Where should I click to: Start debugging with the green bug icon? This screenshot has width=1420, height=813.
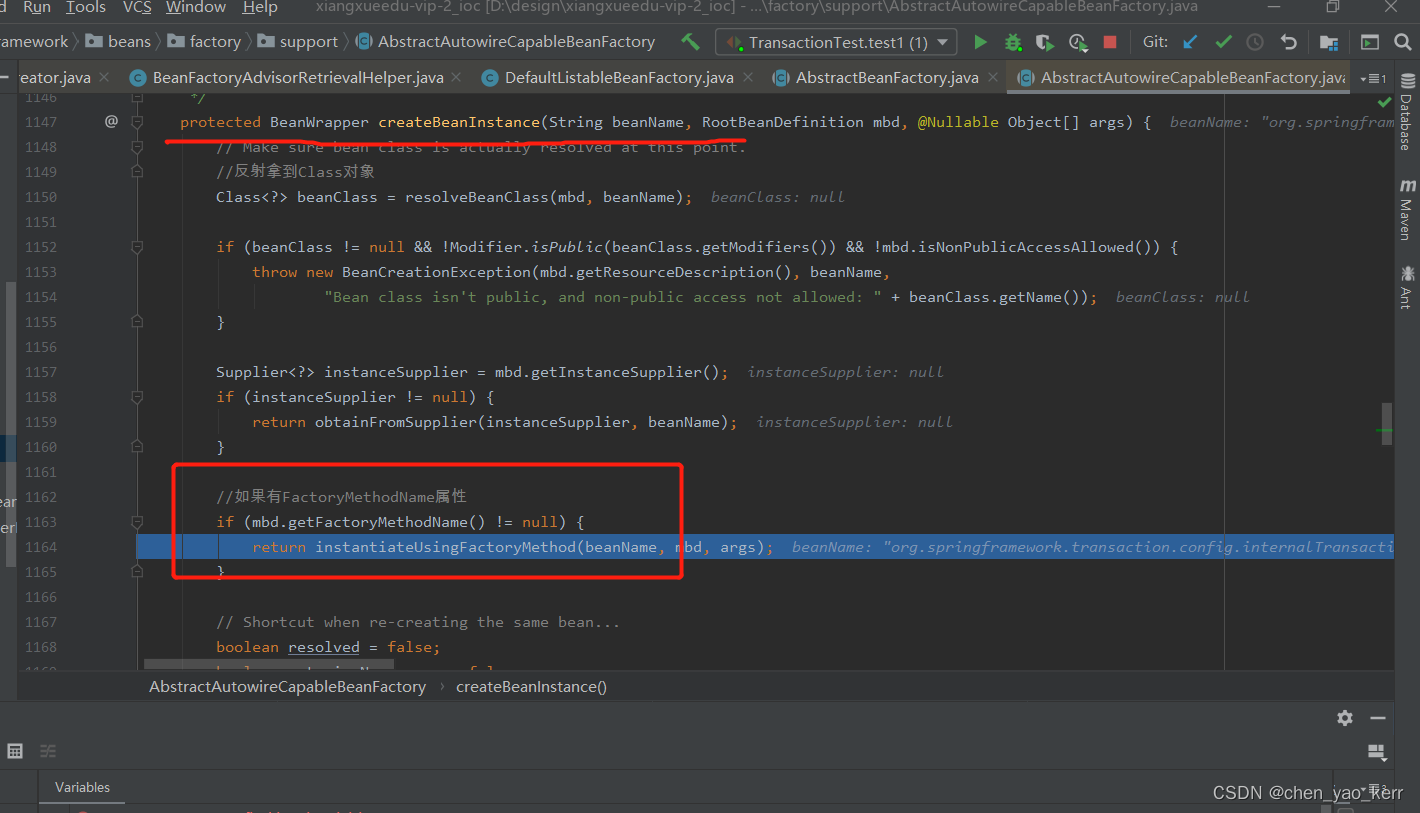click(x=1013, y=42)
